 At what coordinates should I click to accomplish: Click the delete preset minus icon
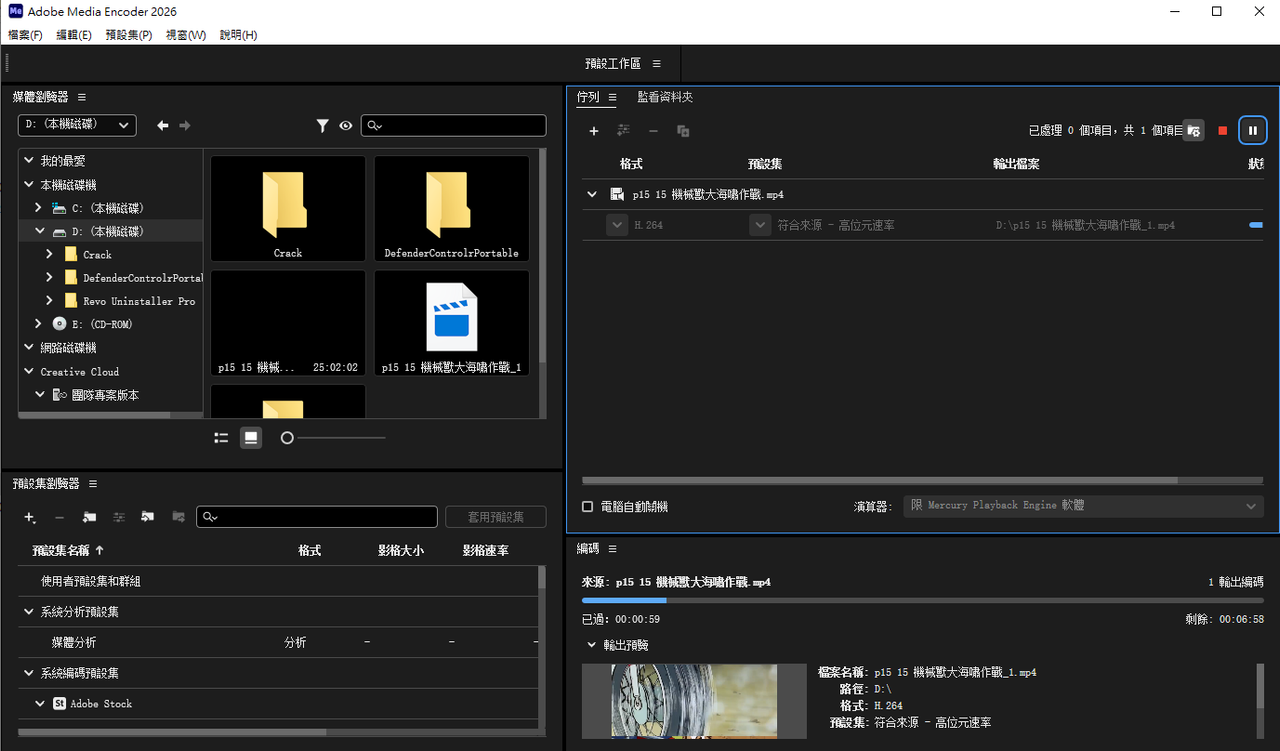tap(59, 517)
